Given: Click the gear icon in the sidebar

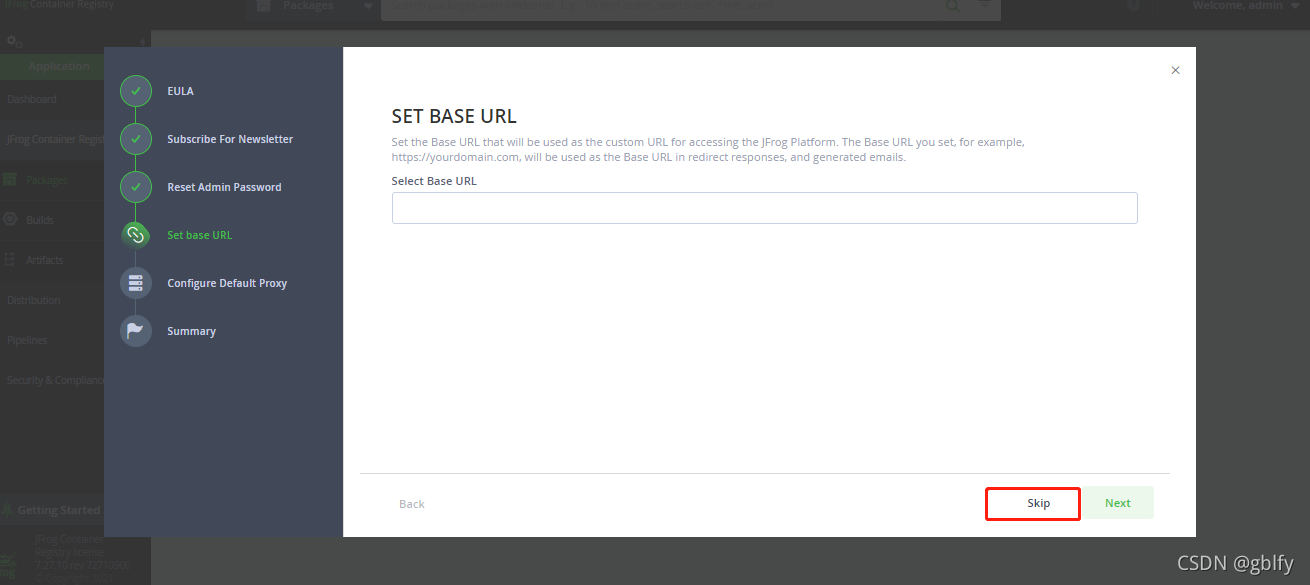Looking at the screenshot, I should [13, 41].
